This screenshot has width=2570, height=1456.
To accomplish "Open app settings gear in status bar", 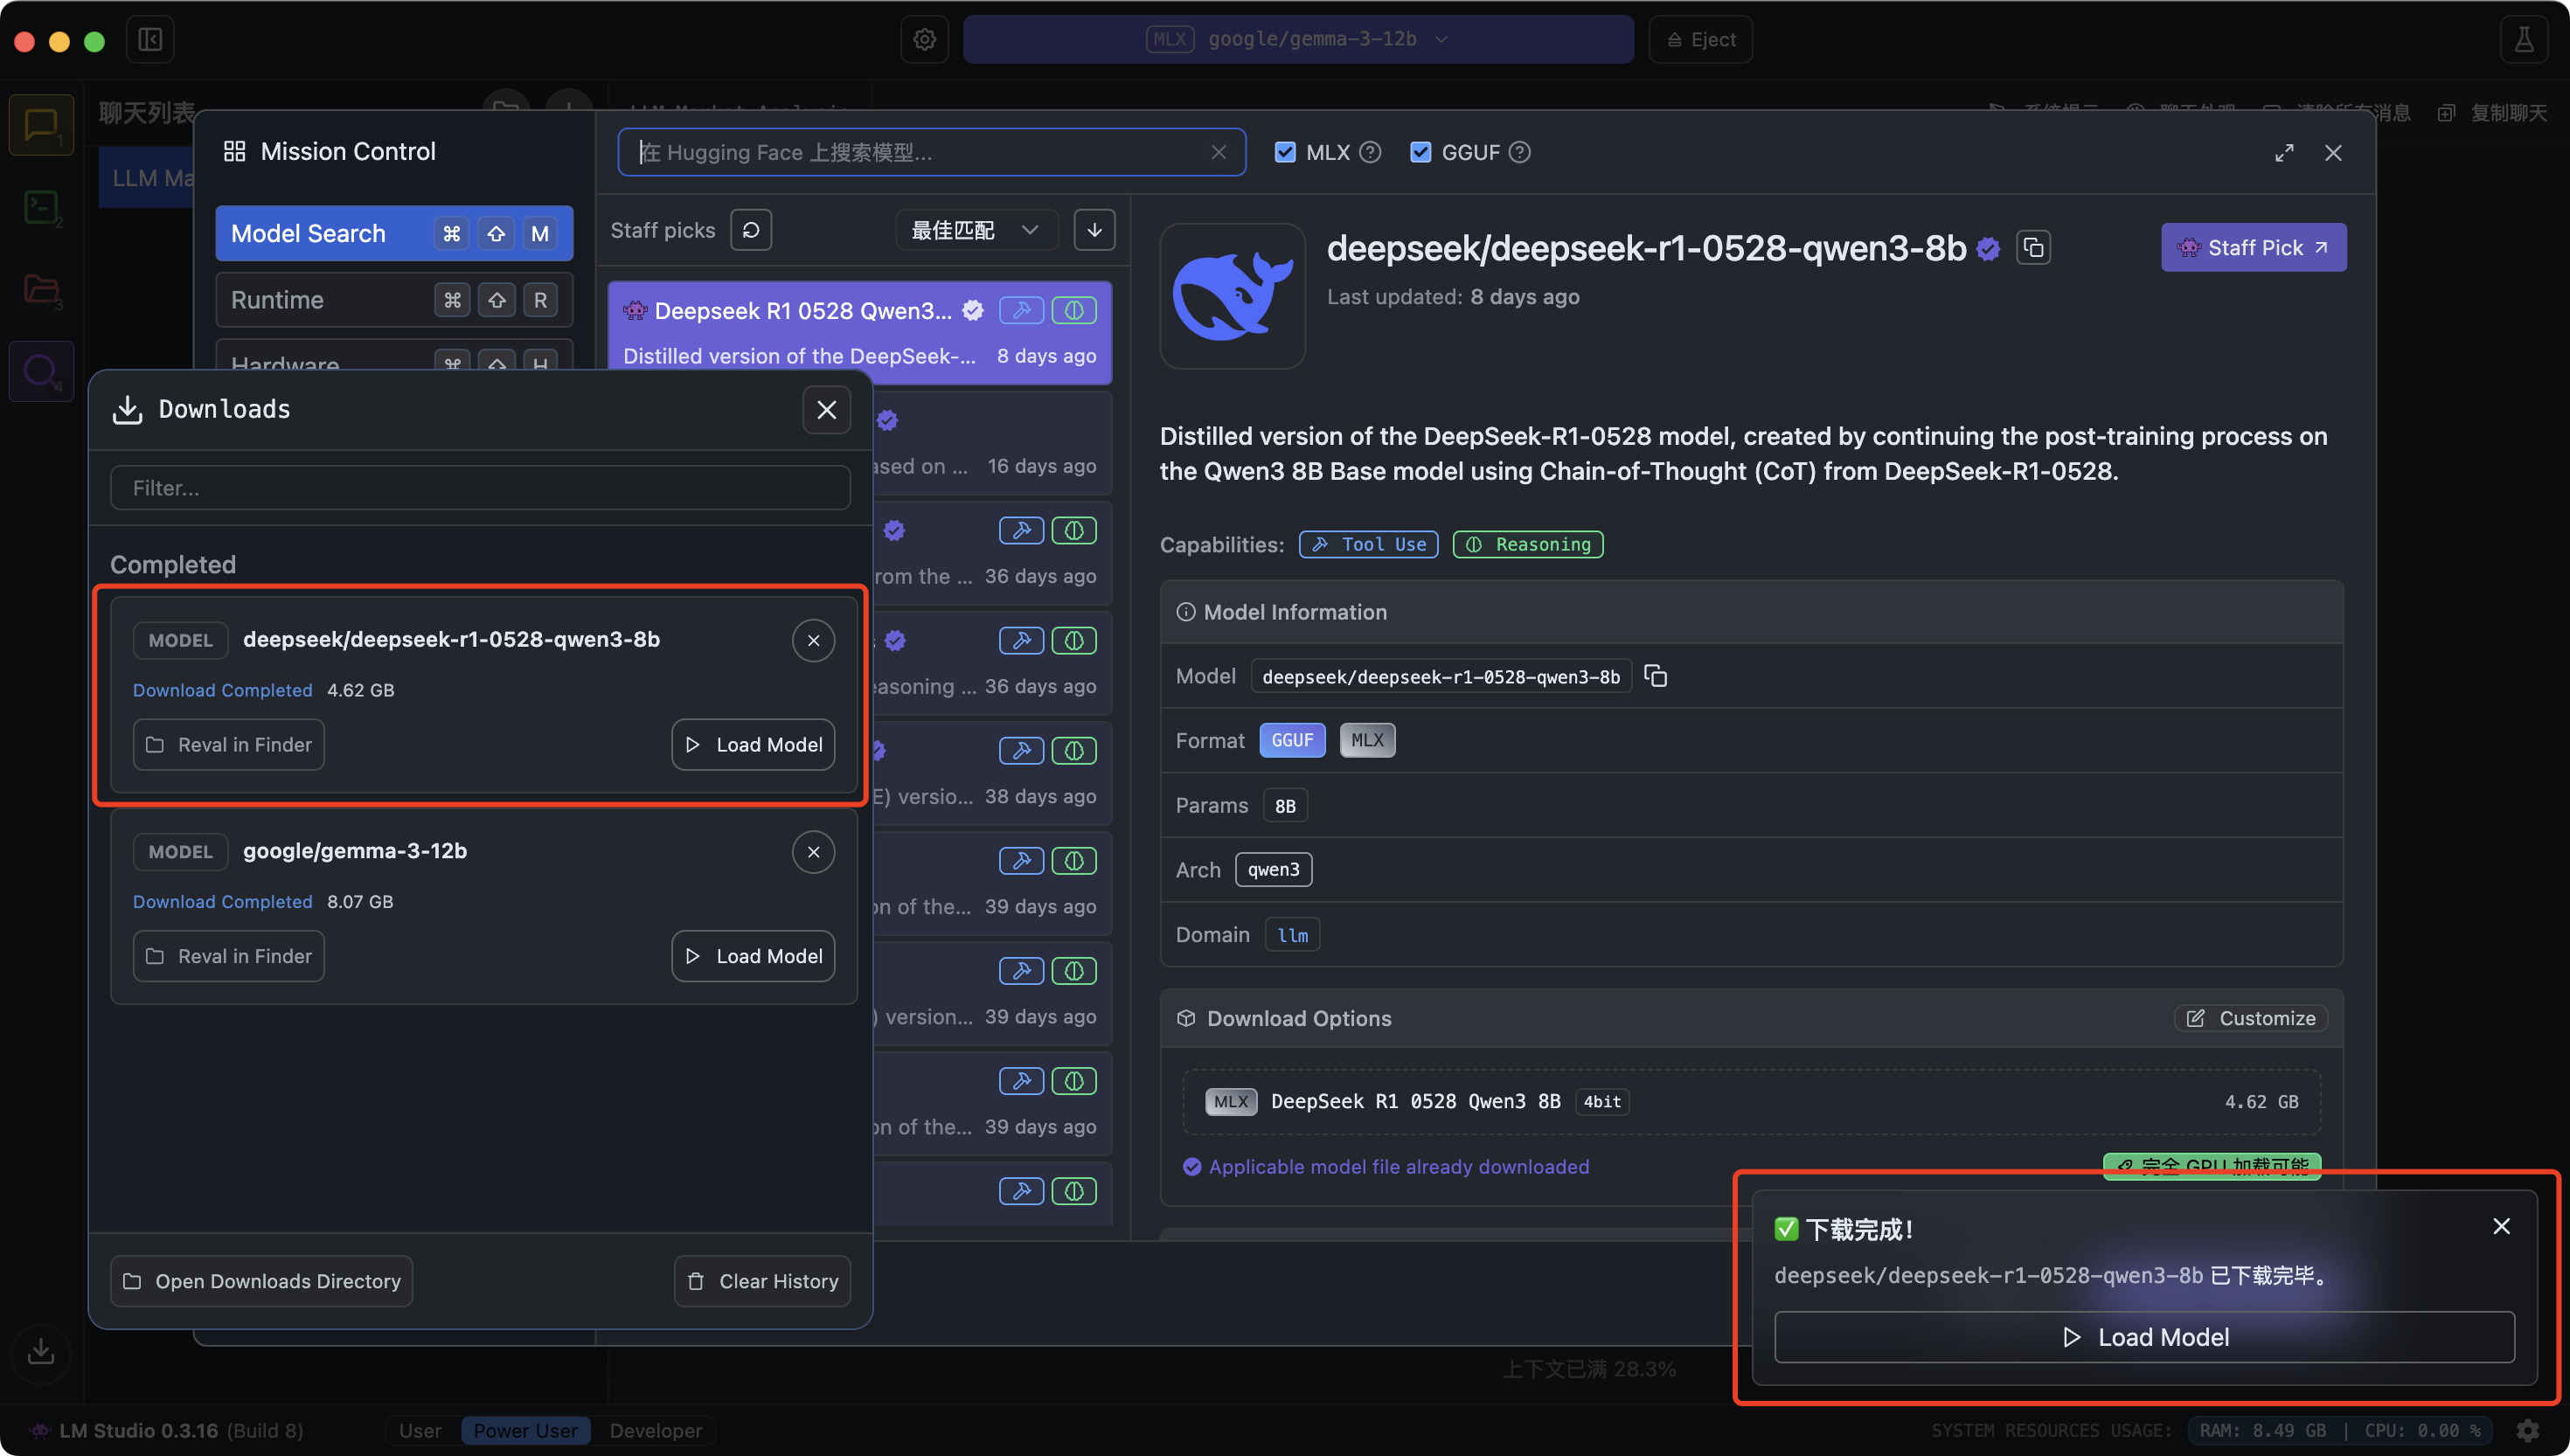I will 2528,1430.
